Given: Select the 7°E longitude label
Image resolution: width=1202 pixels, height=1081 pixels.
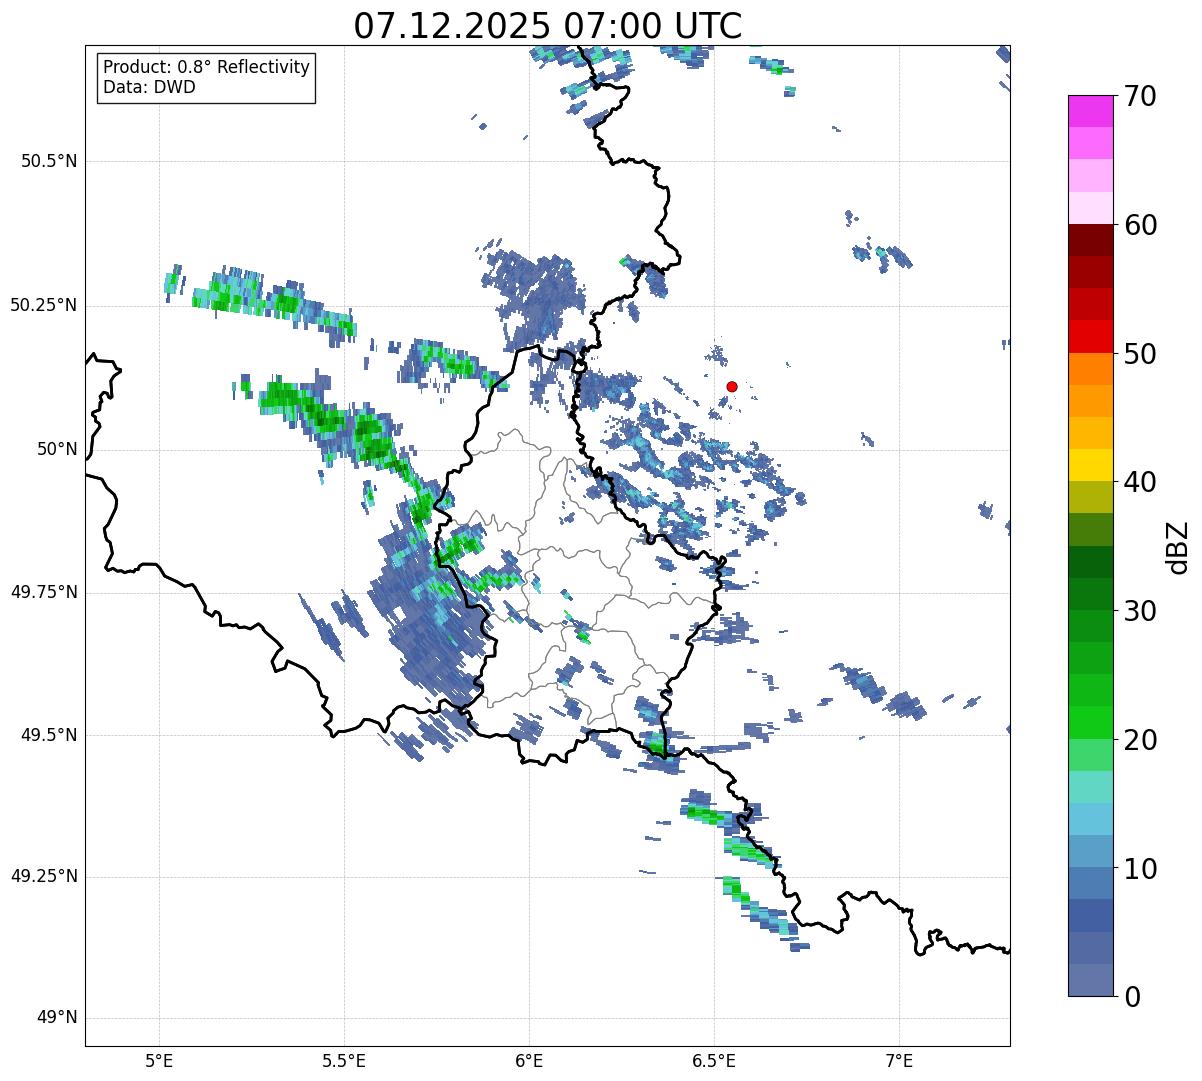Looking at the screenshot, I should click(899, 1060).
